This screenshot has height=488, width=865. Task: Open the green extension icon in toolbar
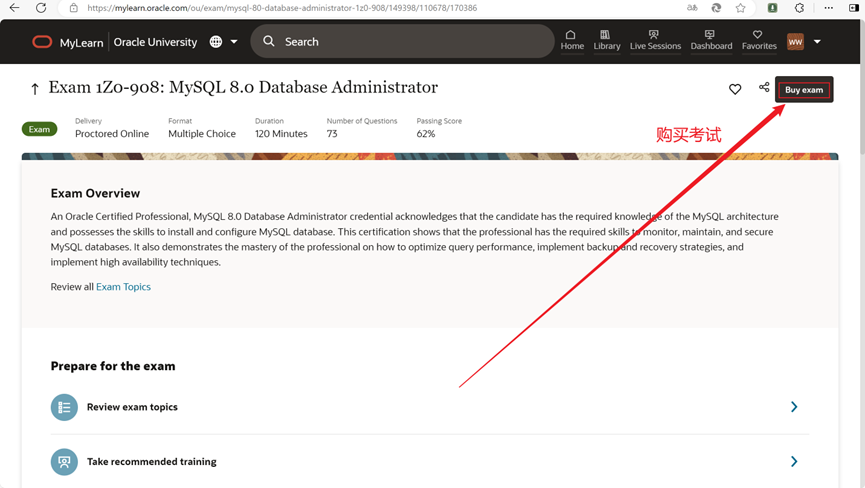(772, 8)
